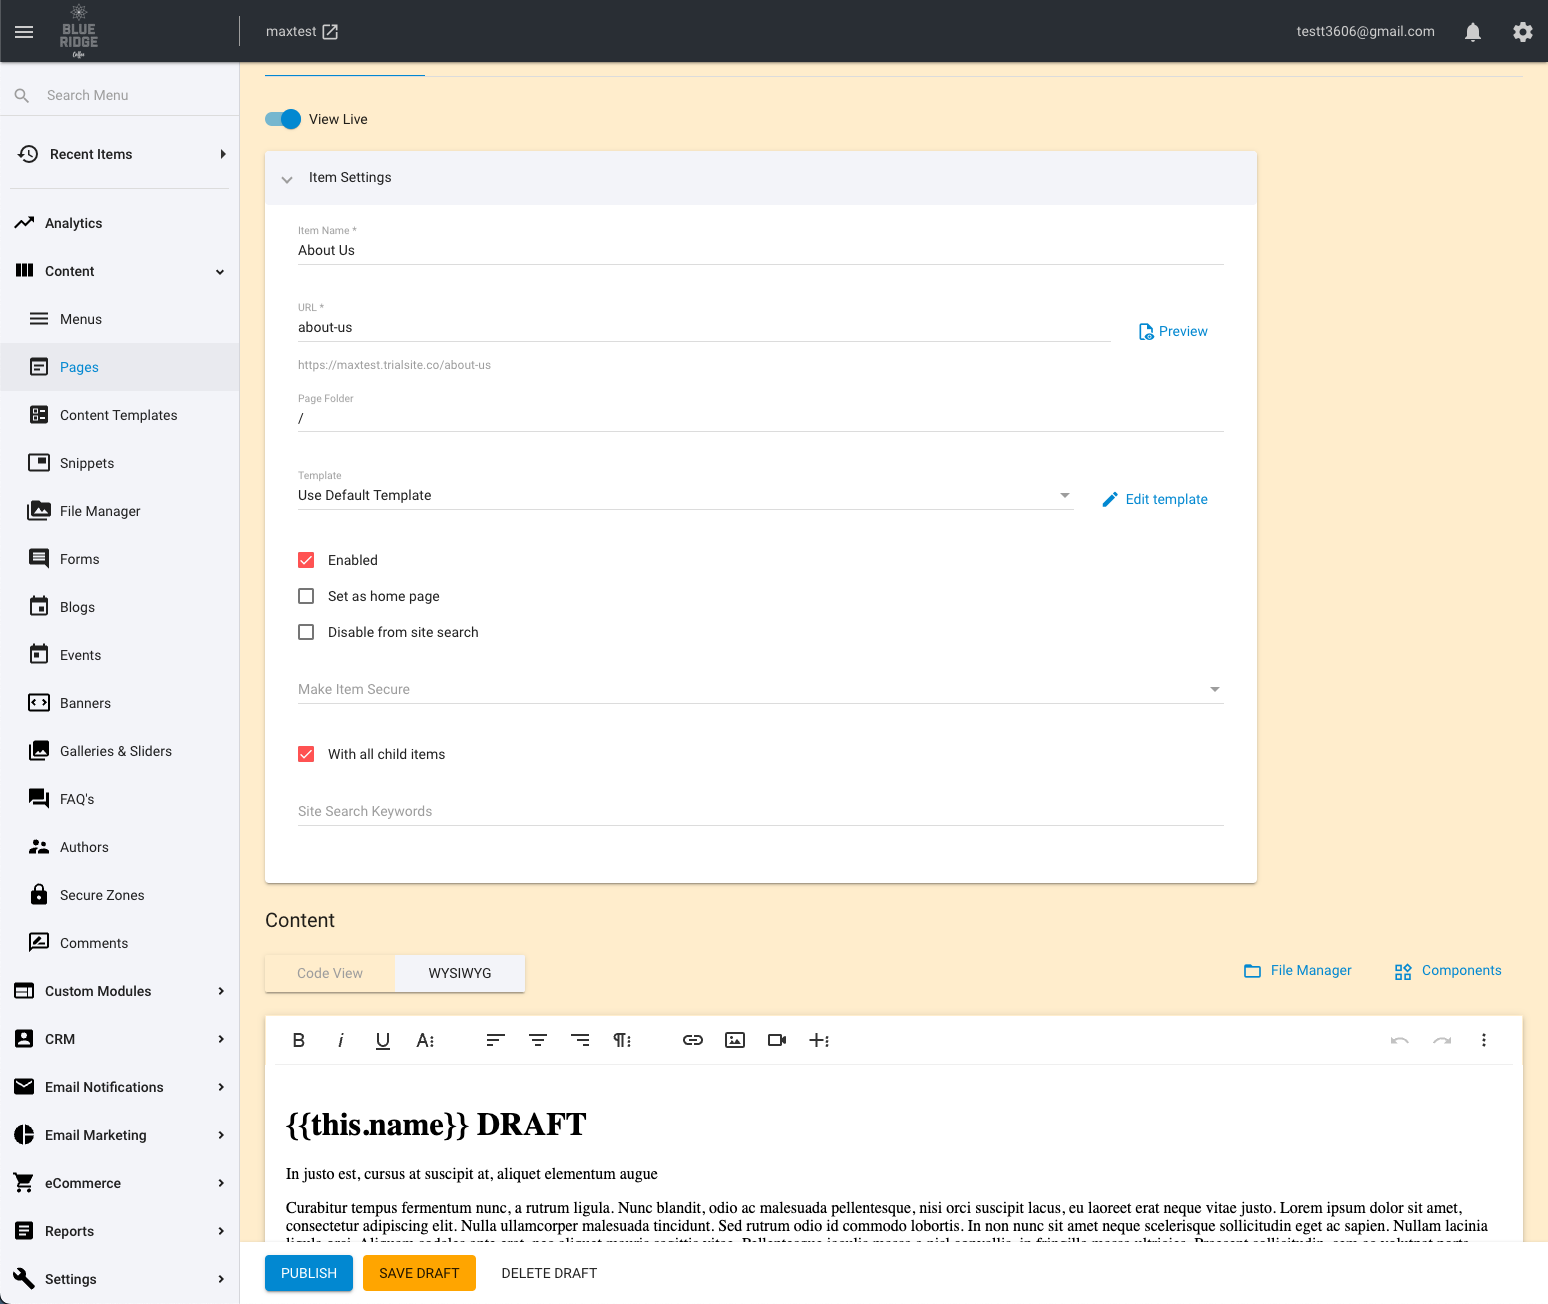This screenshot has height=1304, width=1548.
Task: Collapse the Item Settings panel
Action: (x=287, y=179)
